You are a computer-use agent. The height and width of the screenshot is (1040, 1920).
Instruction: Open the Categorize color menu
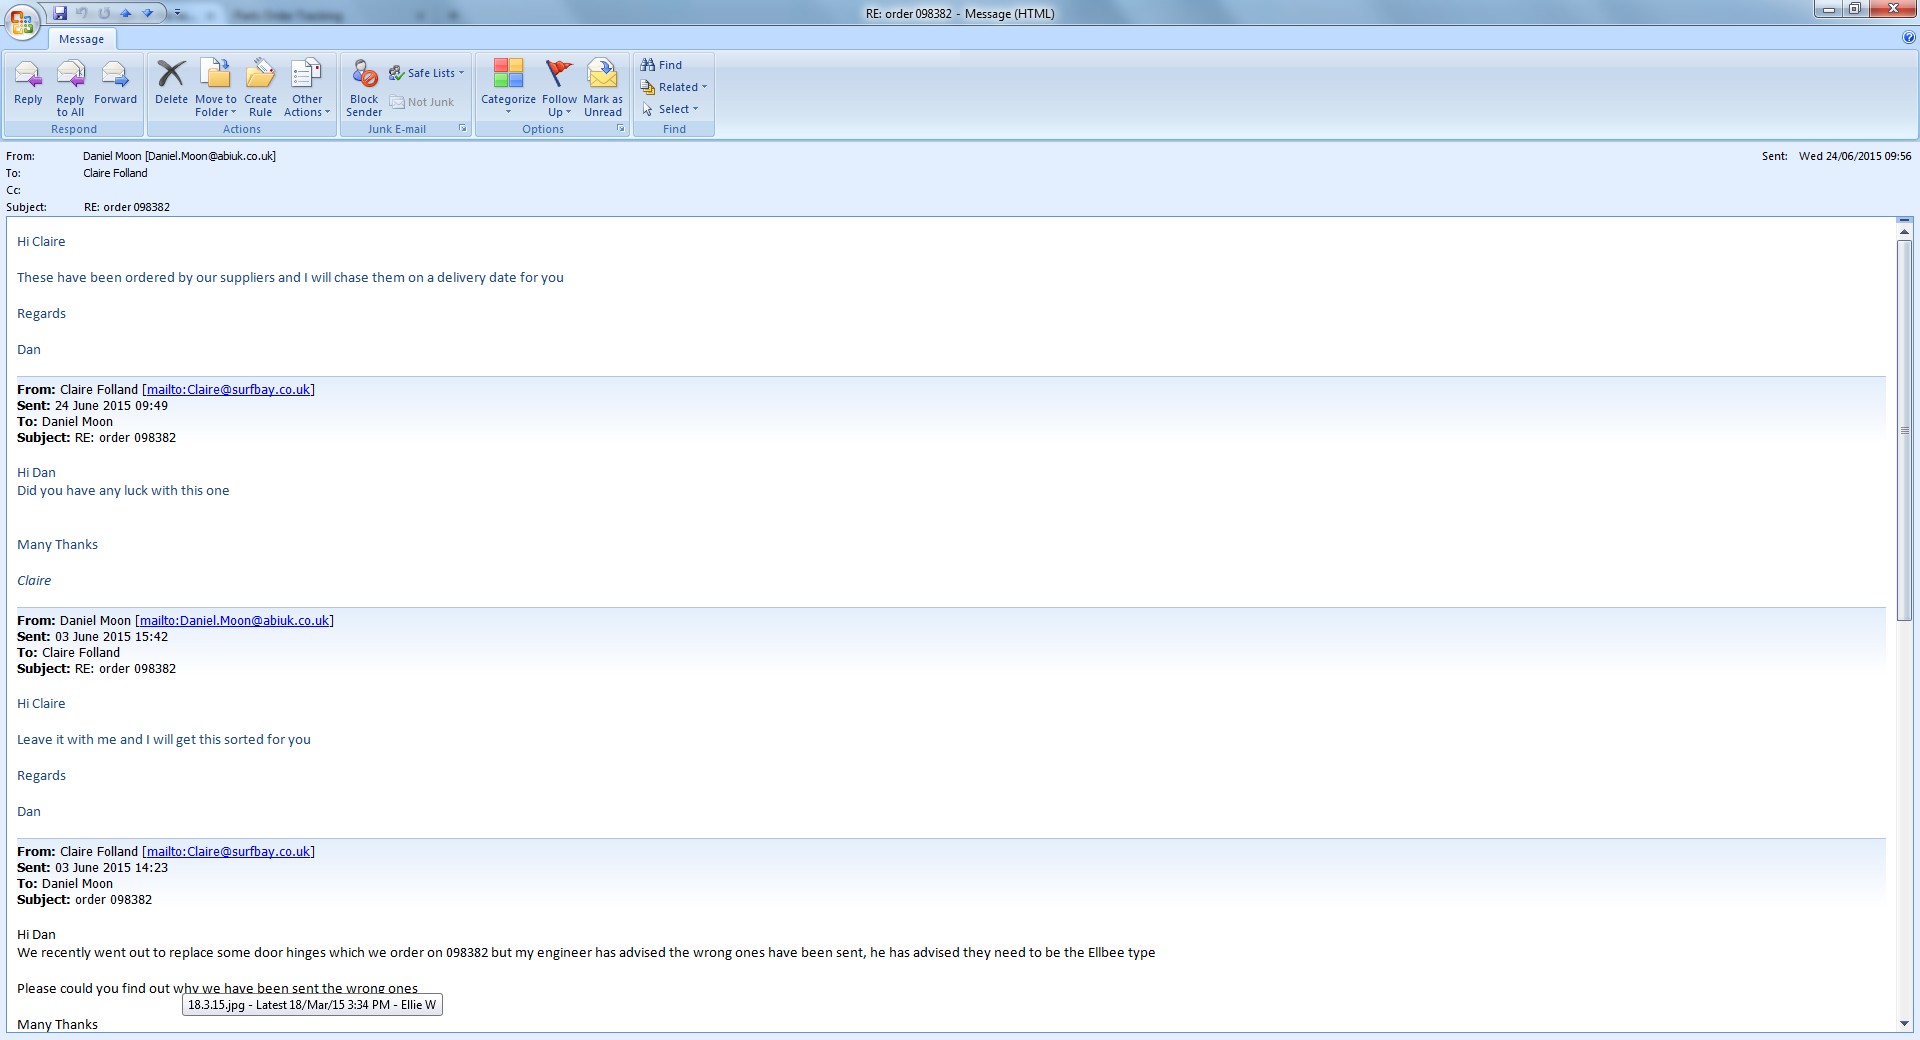point(508,88)
